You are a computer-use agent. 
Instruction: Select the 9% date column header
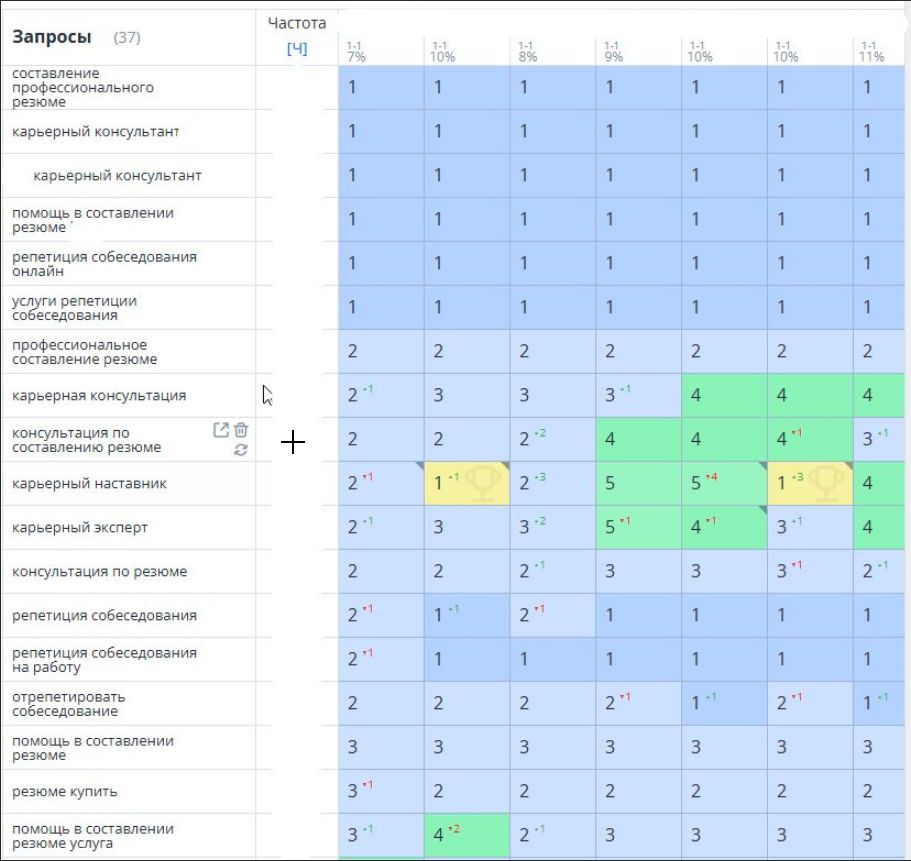613,51
